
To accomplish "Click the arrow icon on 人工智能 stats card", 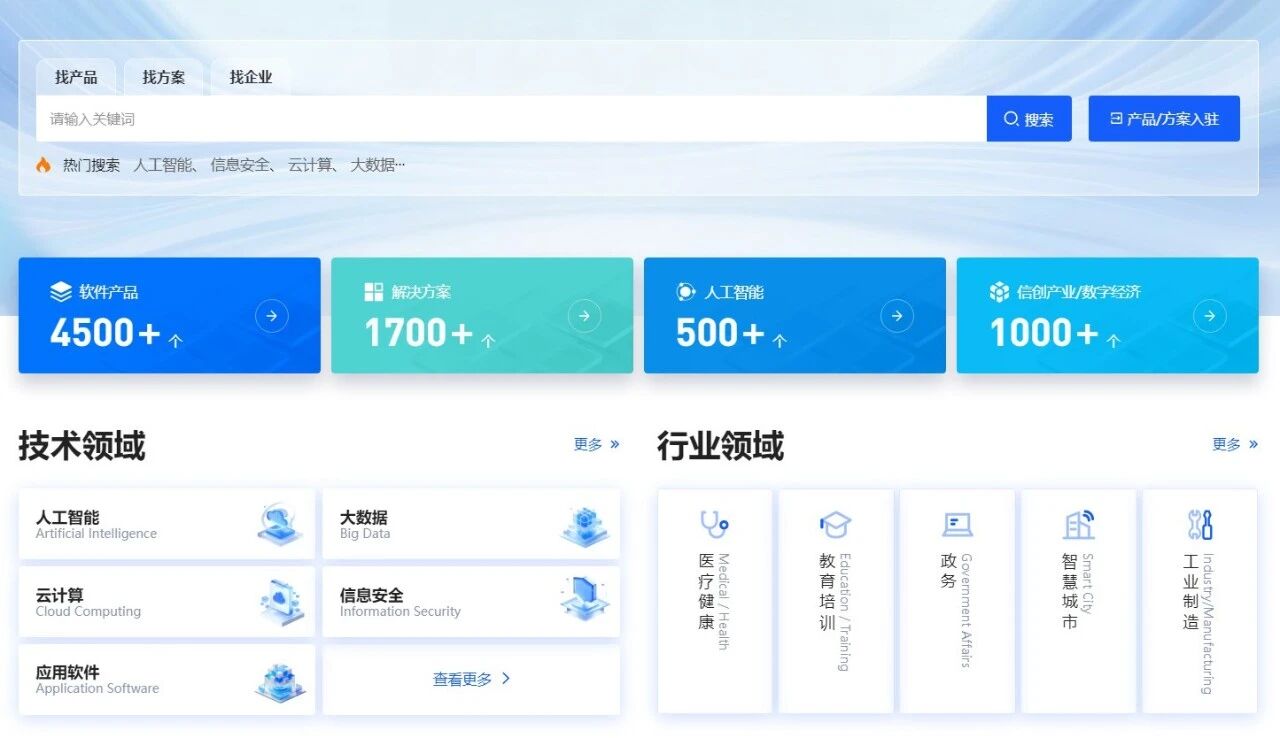I will point(897,317).
